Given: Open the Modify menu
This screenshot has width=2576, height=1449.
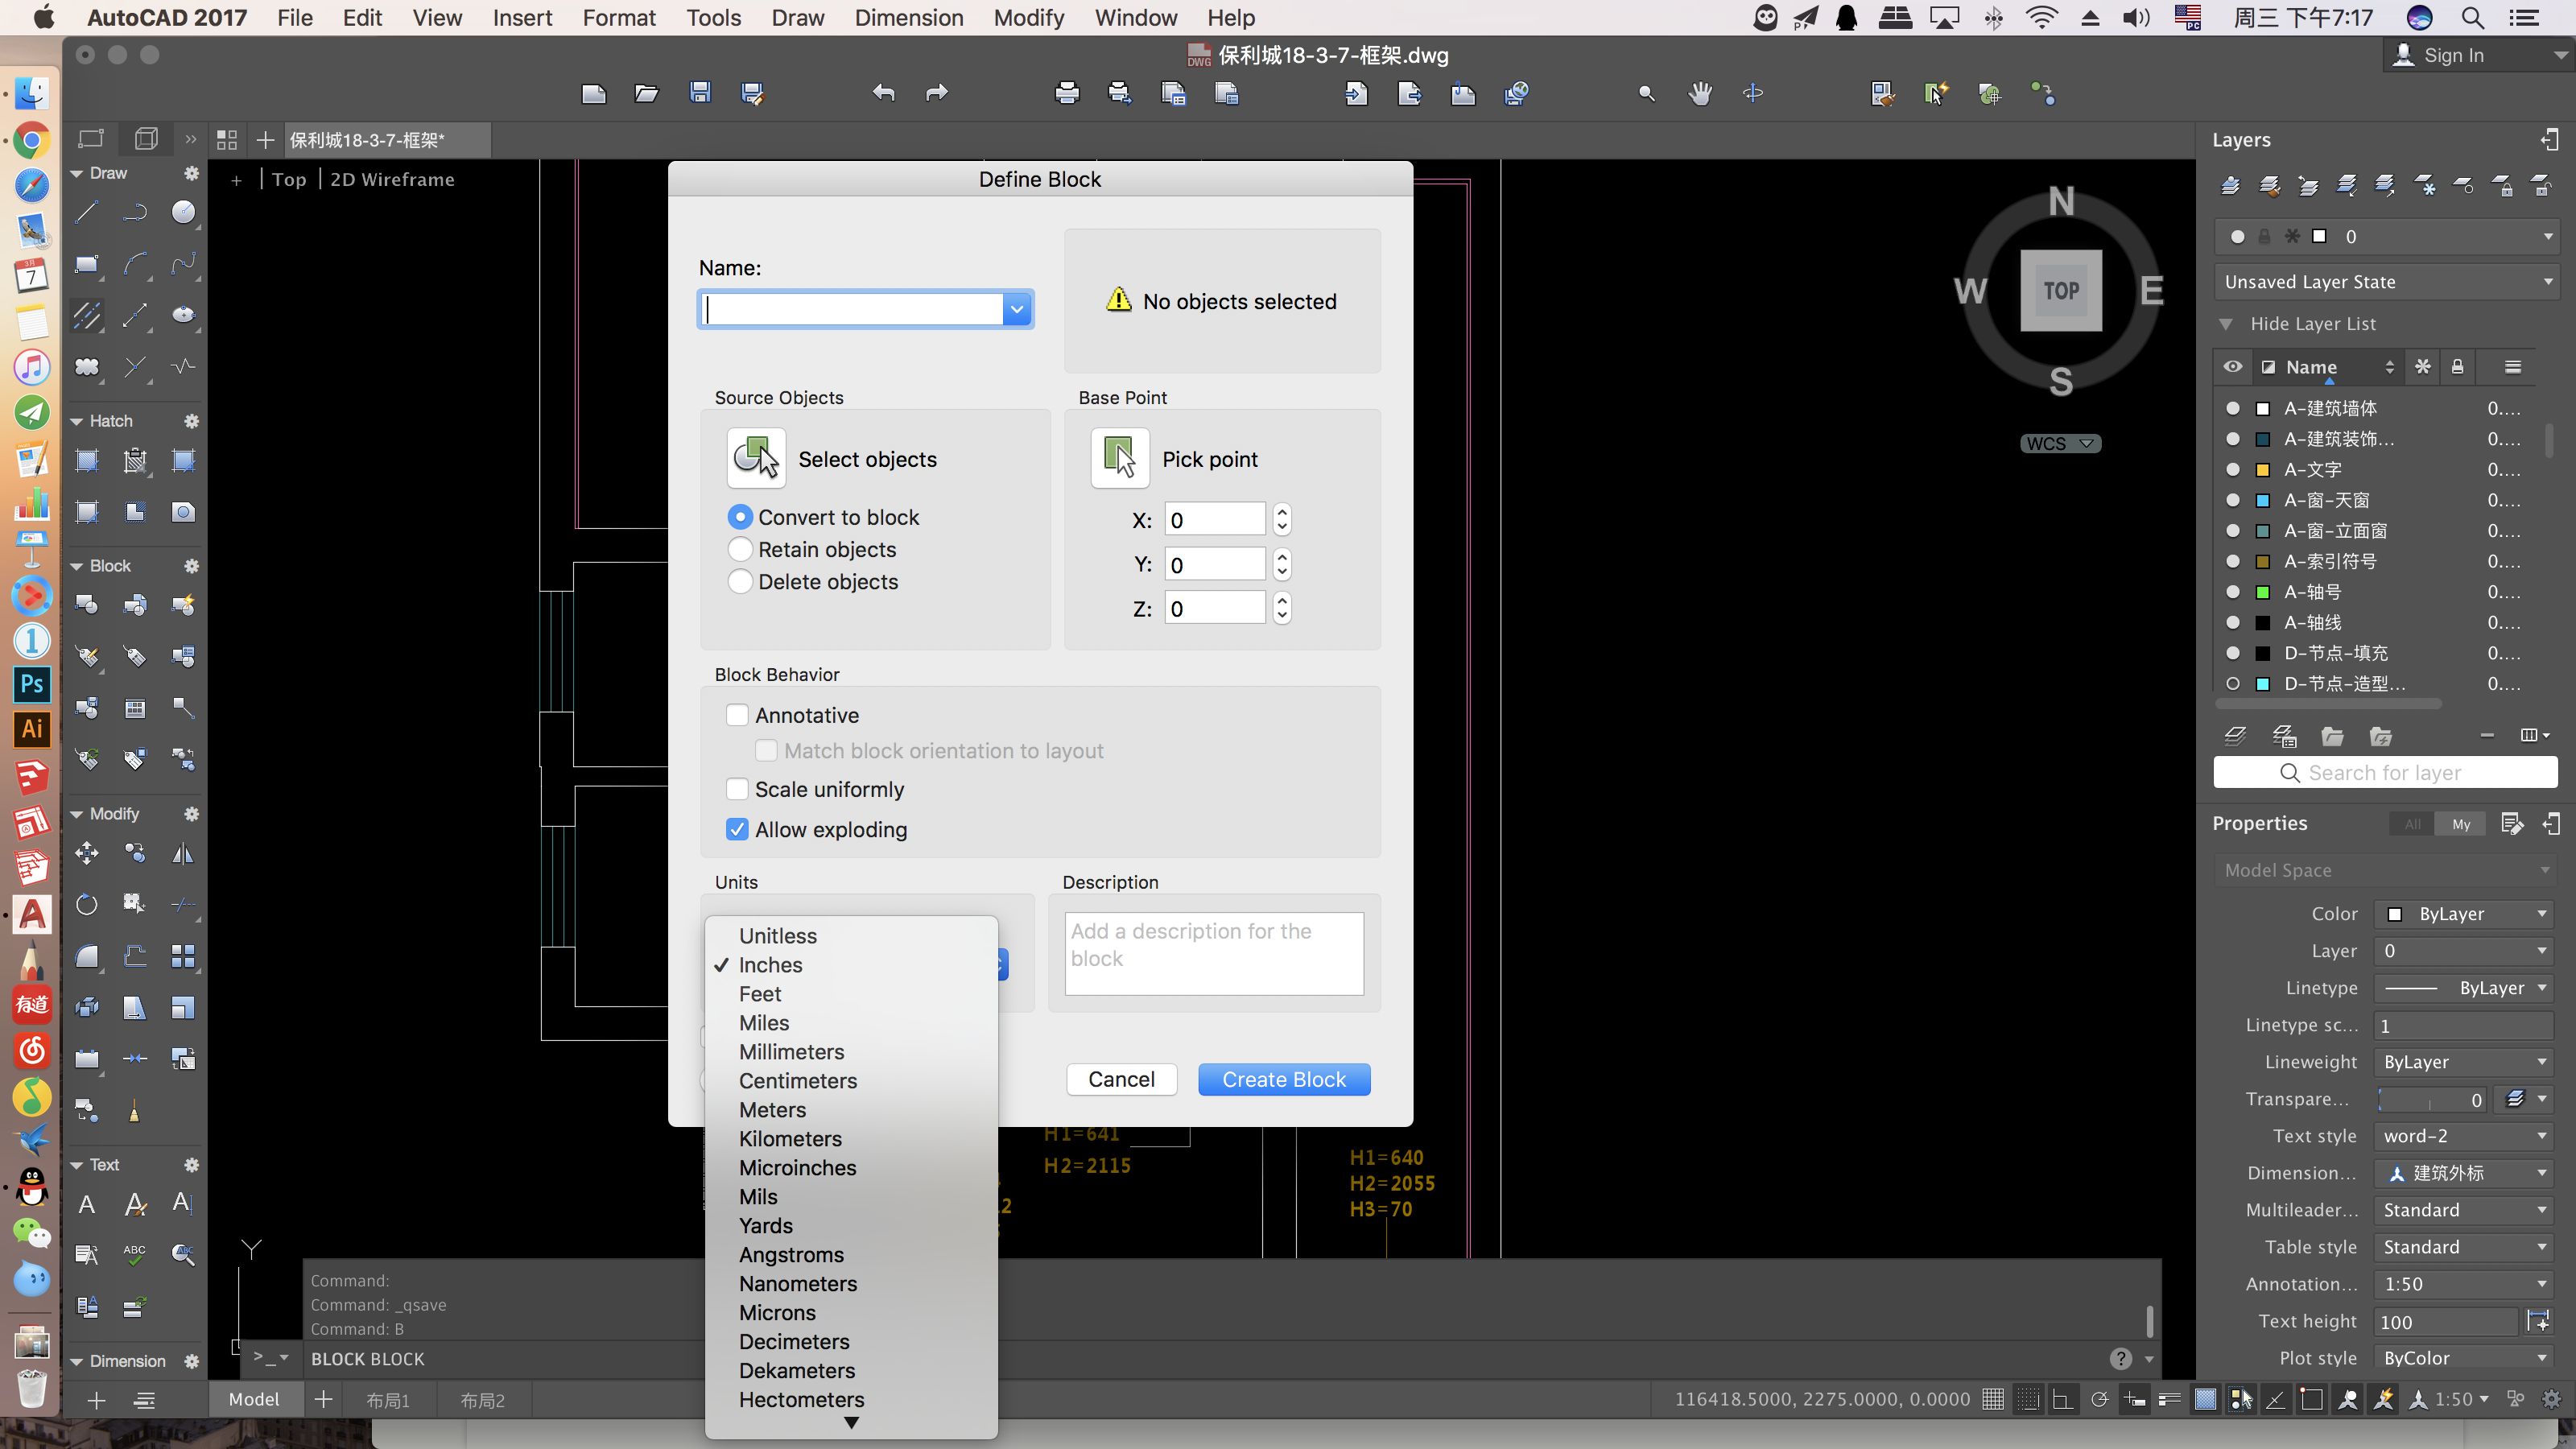Looking at the screenshot, I should [1026, 18].
